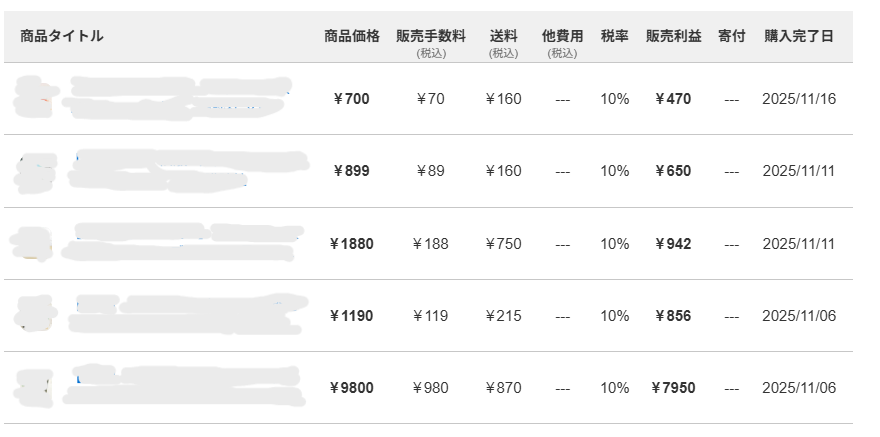Click the 2025/11/16 purchase date
This screenshot has height=437, width=880.
click(798, 99)
